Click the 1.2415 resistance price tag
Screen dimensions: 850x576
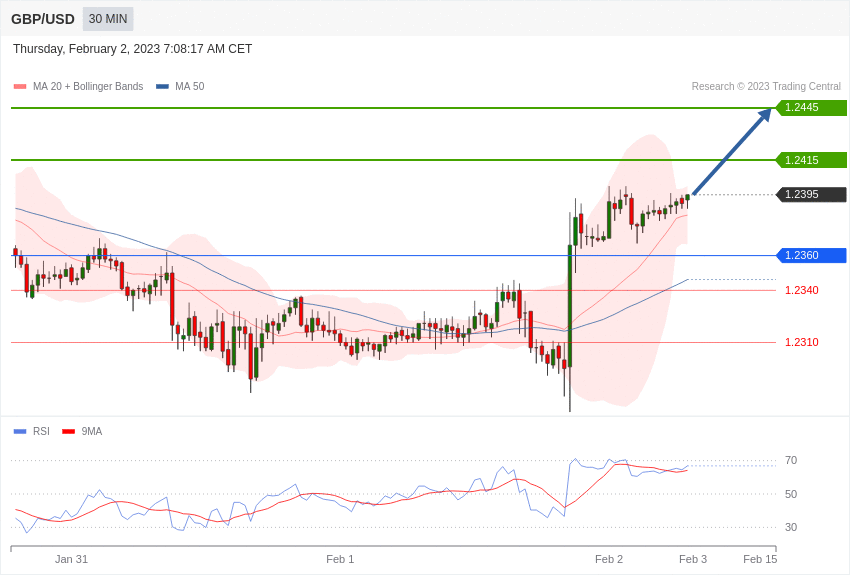tap(811, 160)
